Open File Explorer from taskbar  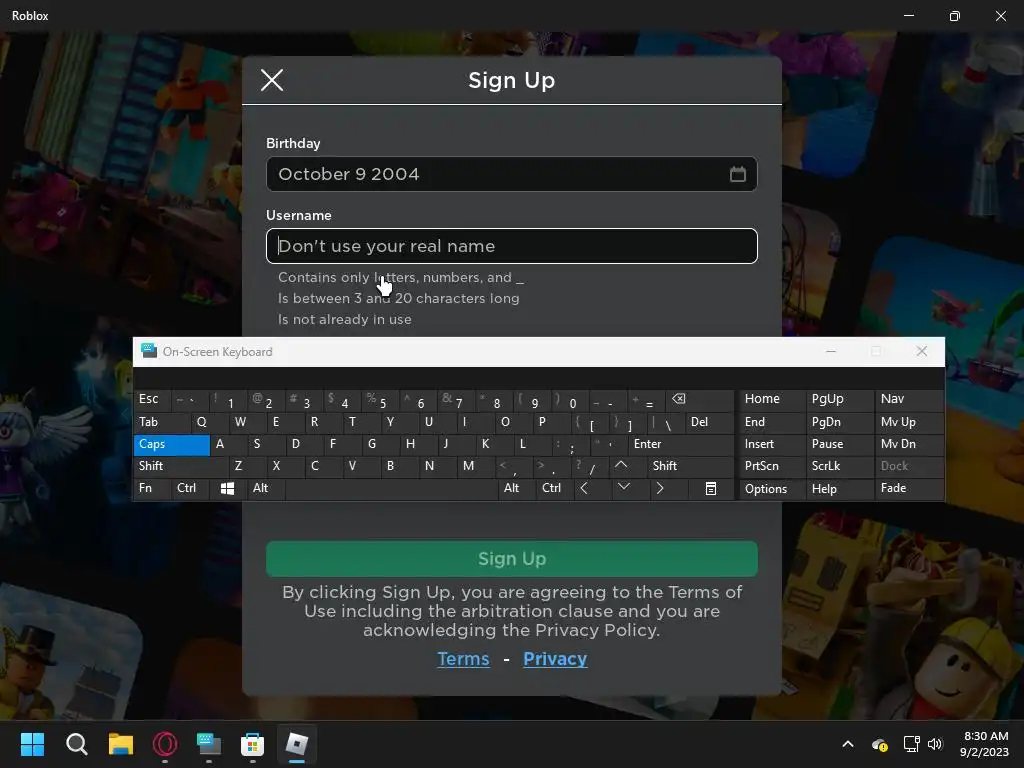(x=120, y=744)
